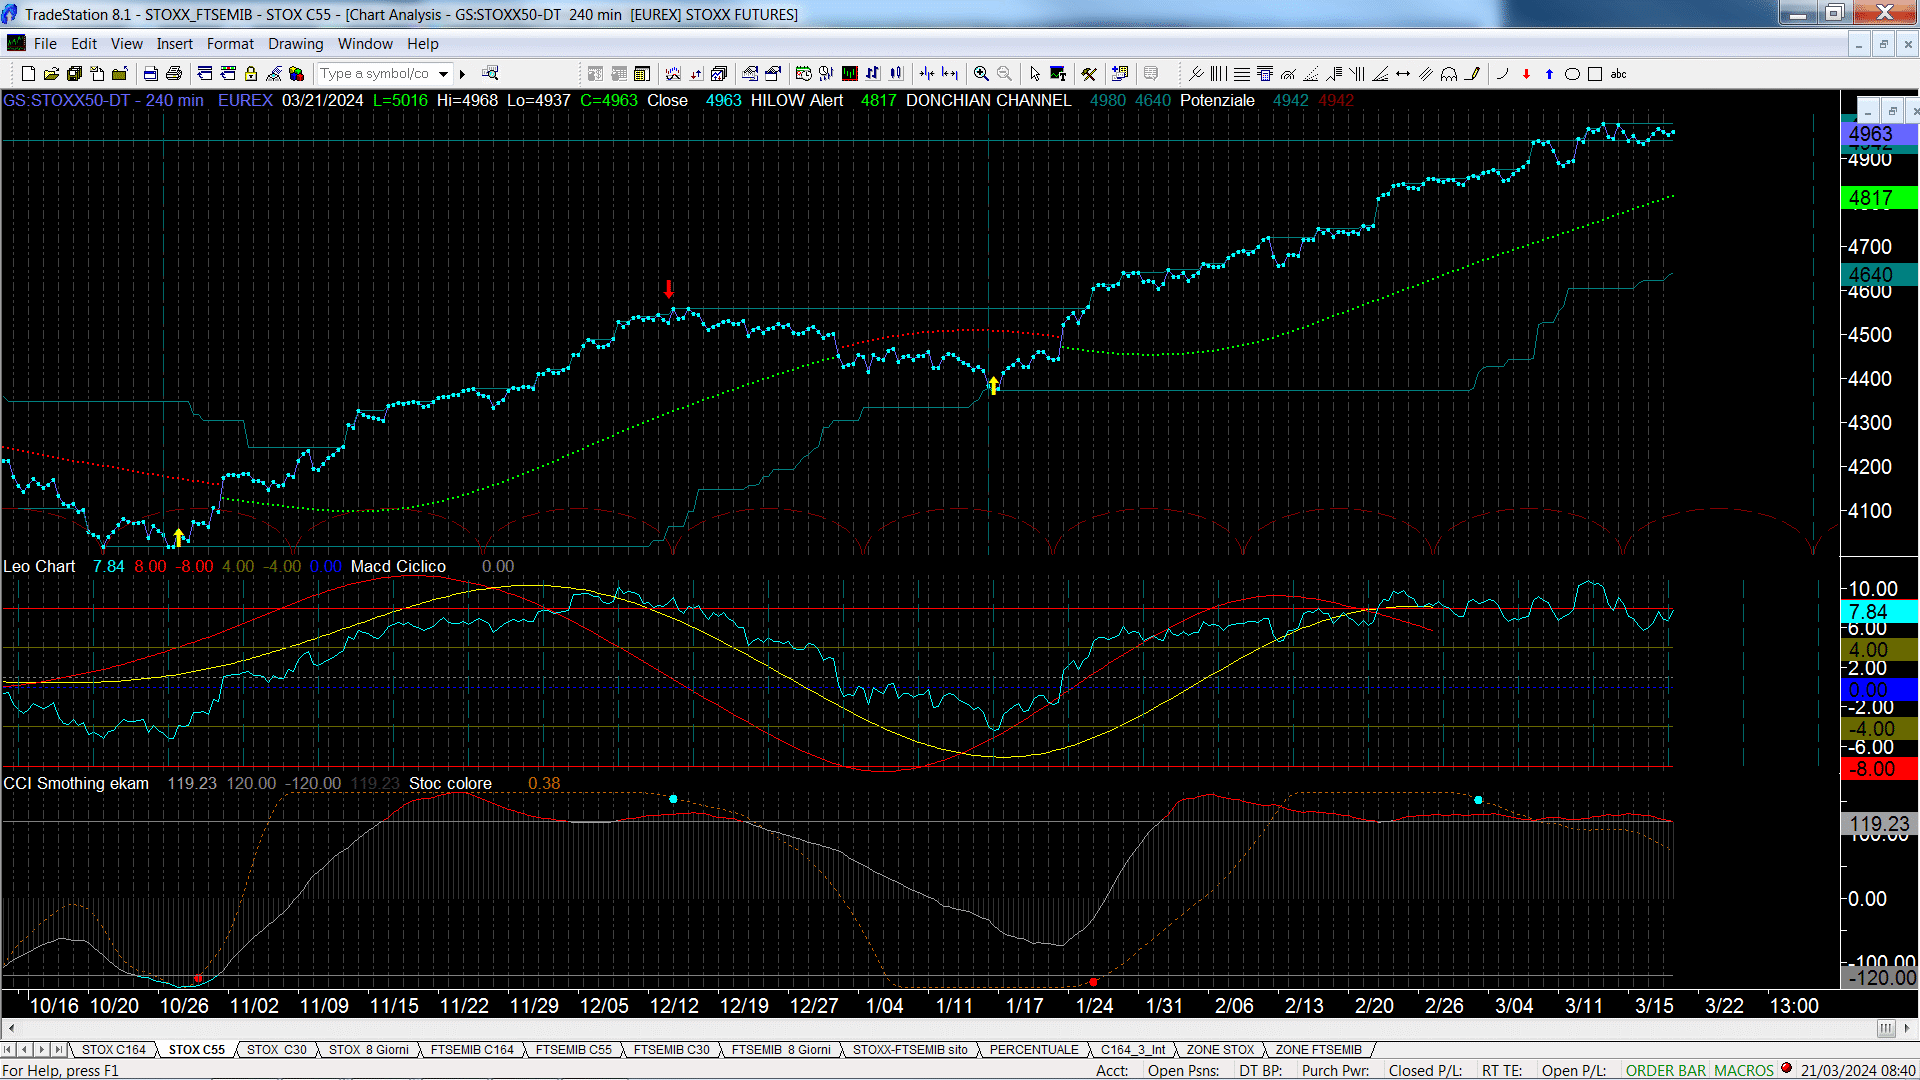The height and width of the screenshot is (1080, 1920).
Task: Click MACROS in status bar
Action: click(1744, 1070)
